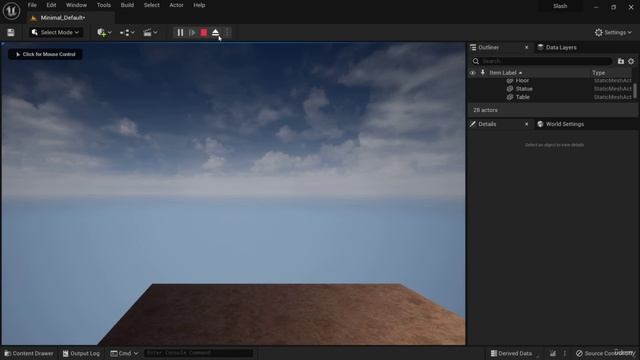
Task: Stop the play session
Action: (204, 33)
